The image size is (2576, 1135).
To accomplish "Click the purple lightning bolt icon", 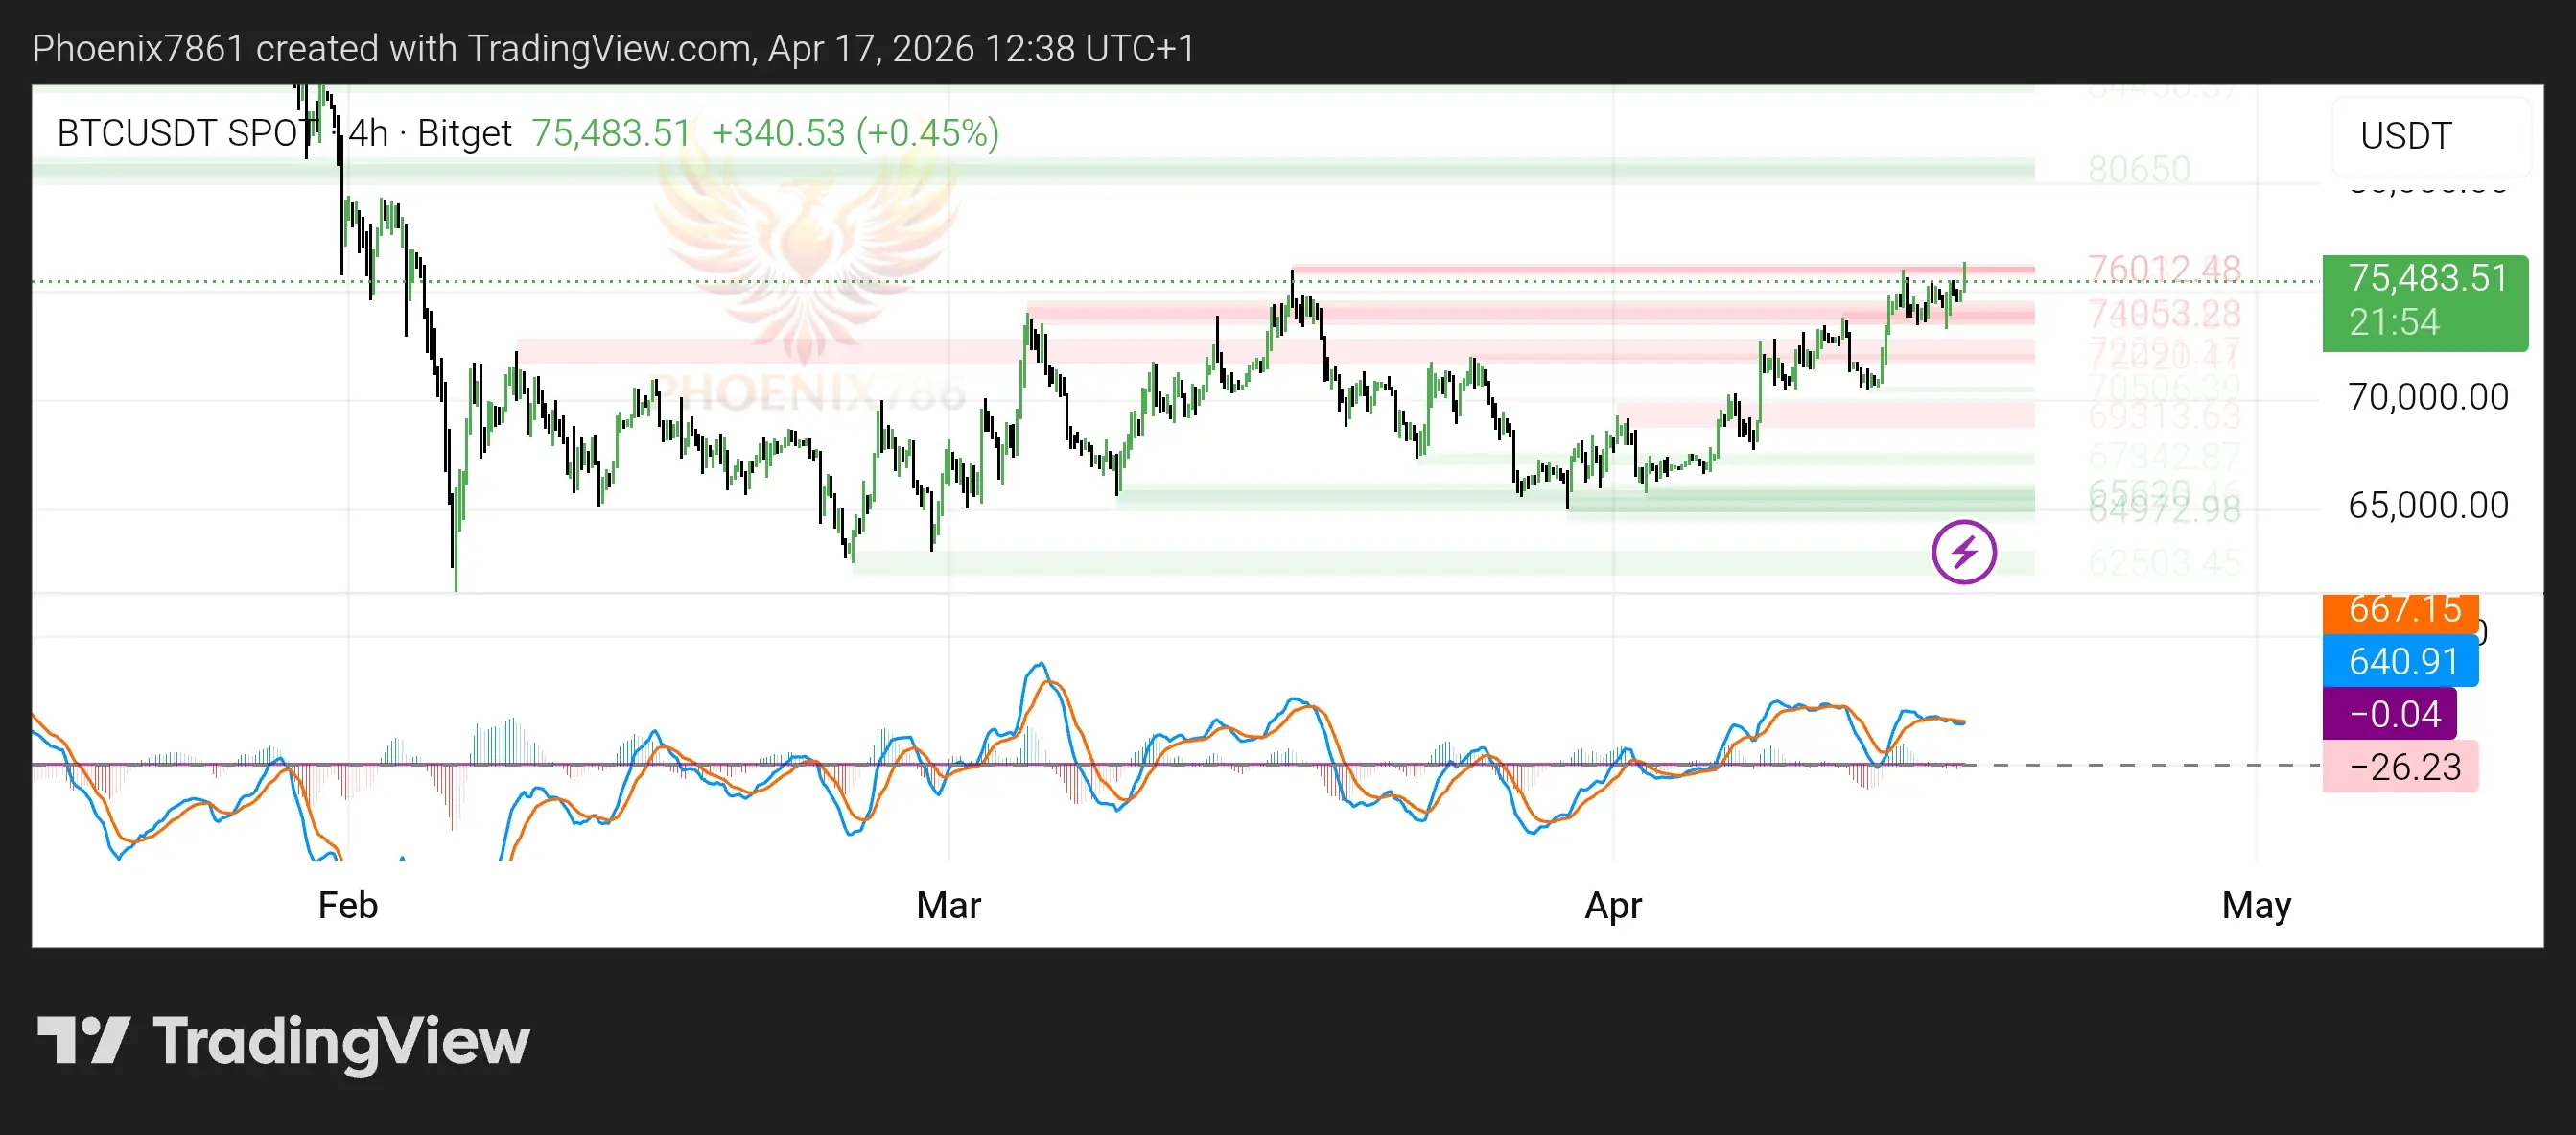I will 1963,552.
